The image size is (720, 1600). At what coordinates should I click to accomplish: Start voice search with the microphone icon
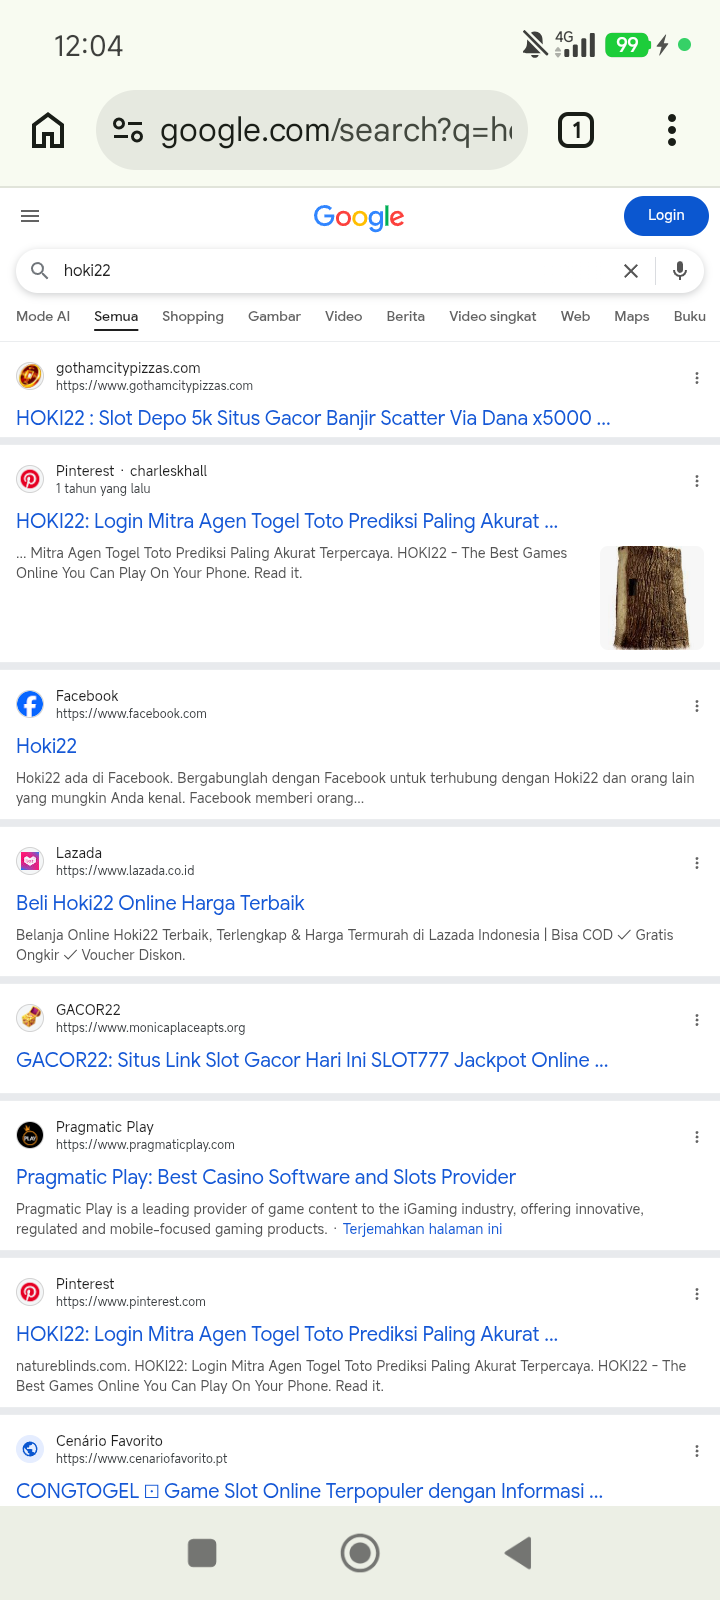click(680, 271)
